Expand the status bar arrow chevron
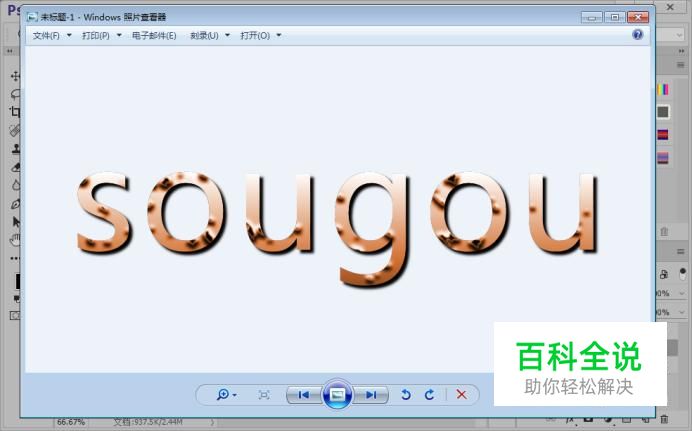 point(212,422)
